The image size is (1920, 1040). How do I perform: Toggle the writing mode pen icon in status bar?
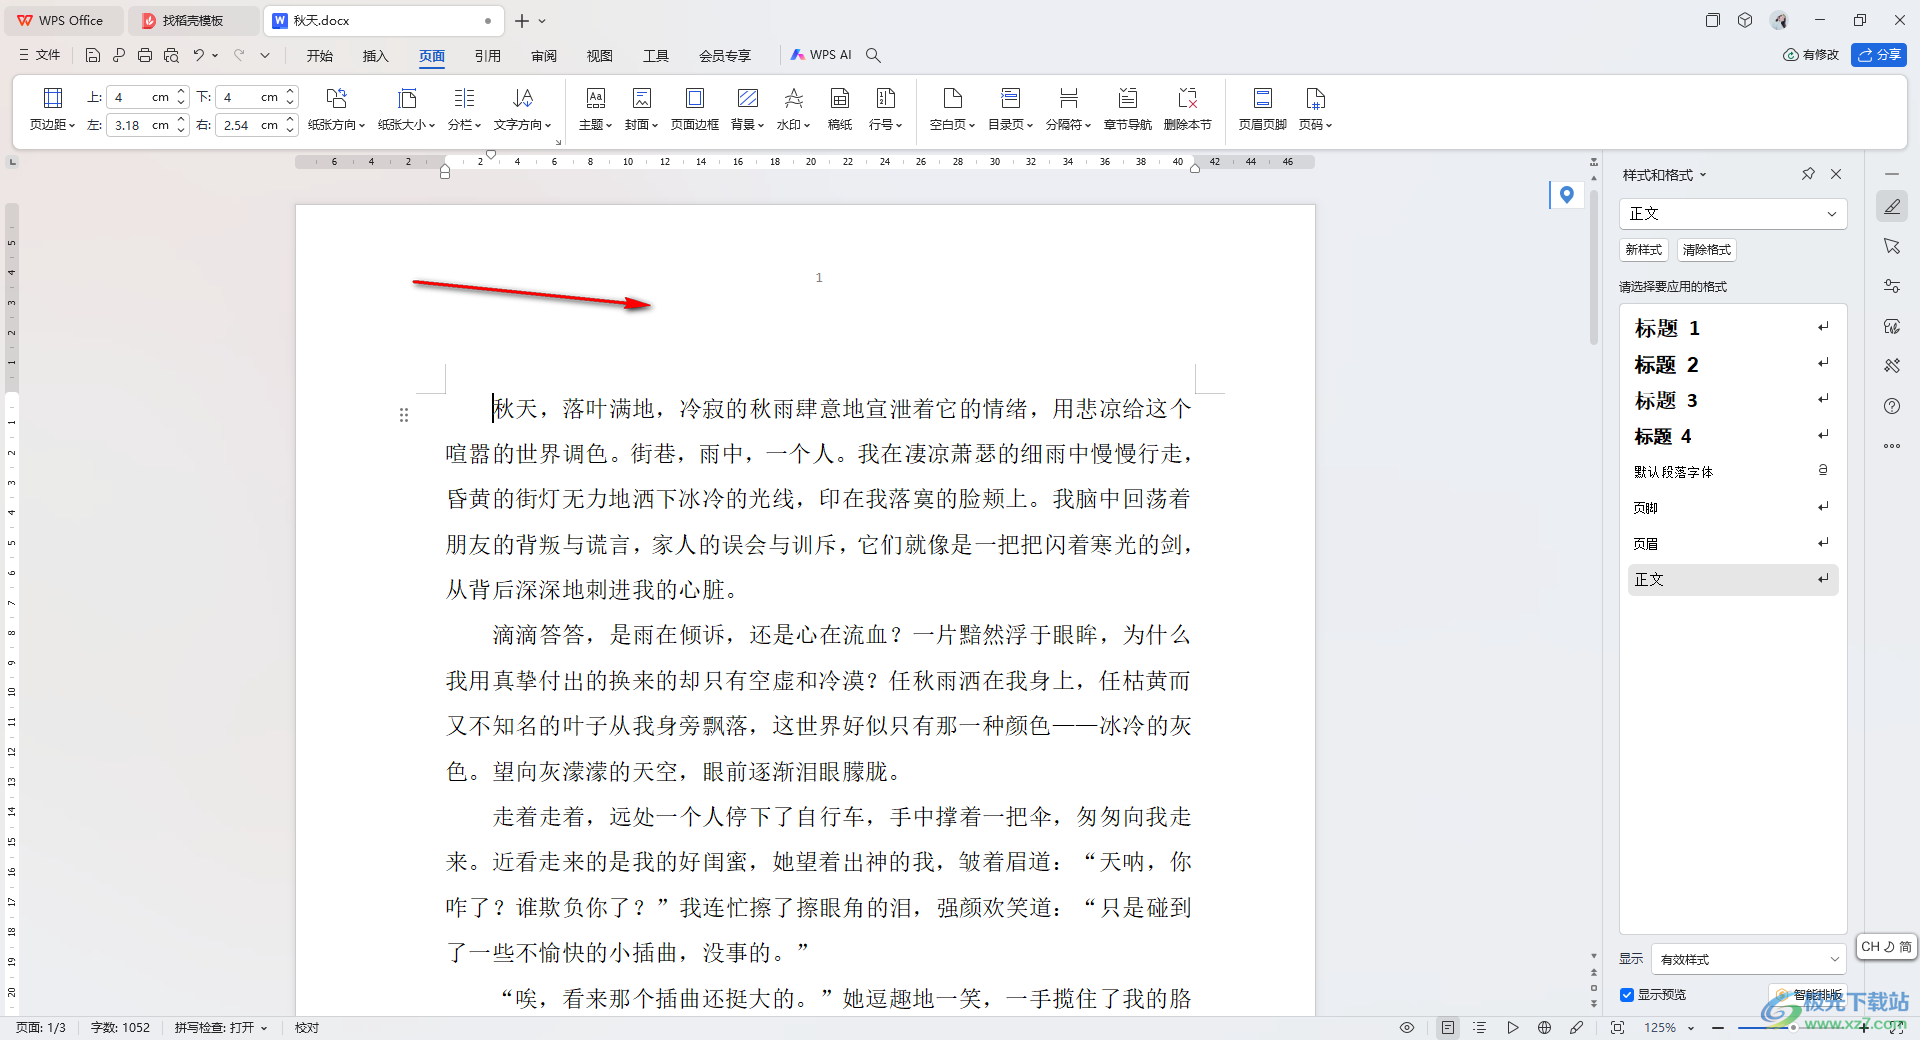click(x=1577, y=1028)
